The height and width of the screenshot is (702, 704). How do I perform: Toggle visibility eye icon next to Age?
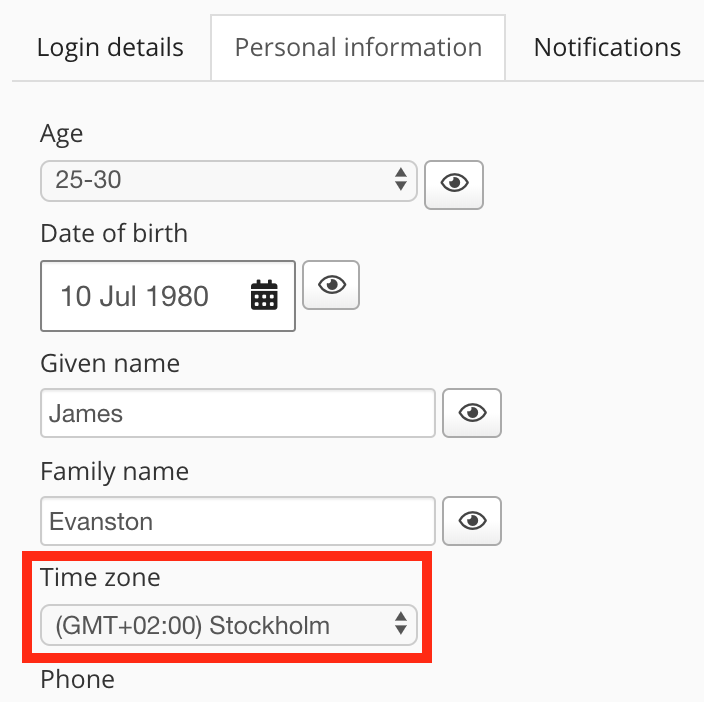coord(454,184)
